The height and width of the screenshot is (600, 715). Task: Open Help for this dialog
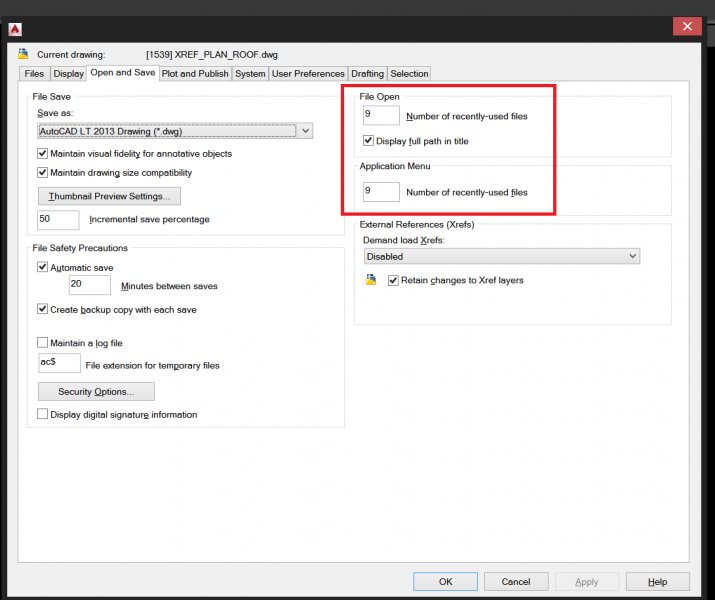[x=658, y=581]
